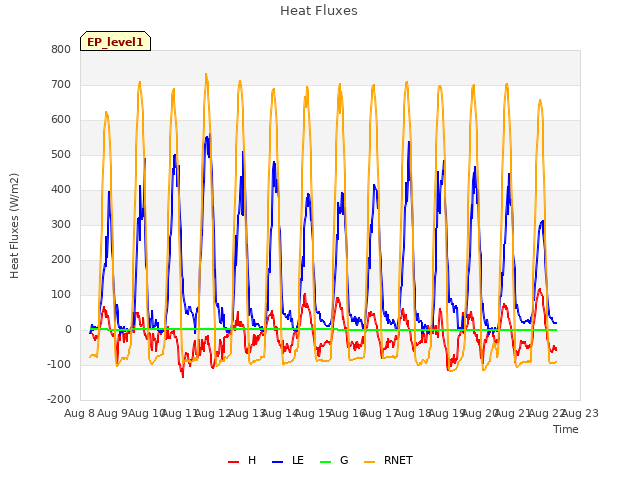The image size is (640, 480).
Task: Click the highest orange RNET peak near Aug 12
Action: (206, 74)
